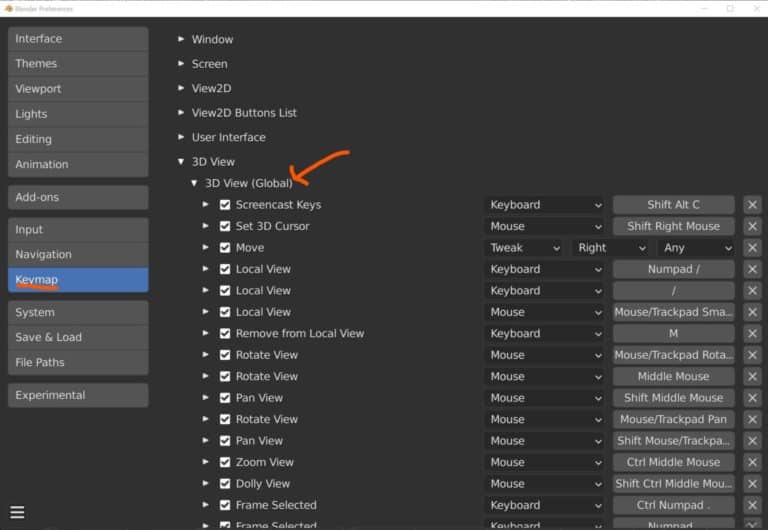The height and width of the screenshot is (530, 768).
Task: Remove the Dolly View keymap entry
Action: pyautogui.click(x=752, y=484)
